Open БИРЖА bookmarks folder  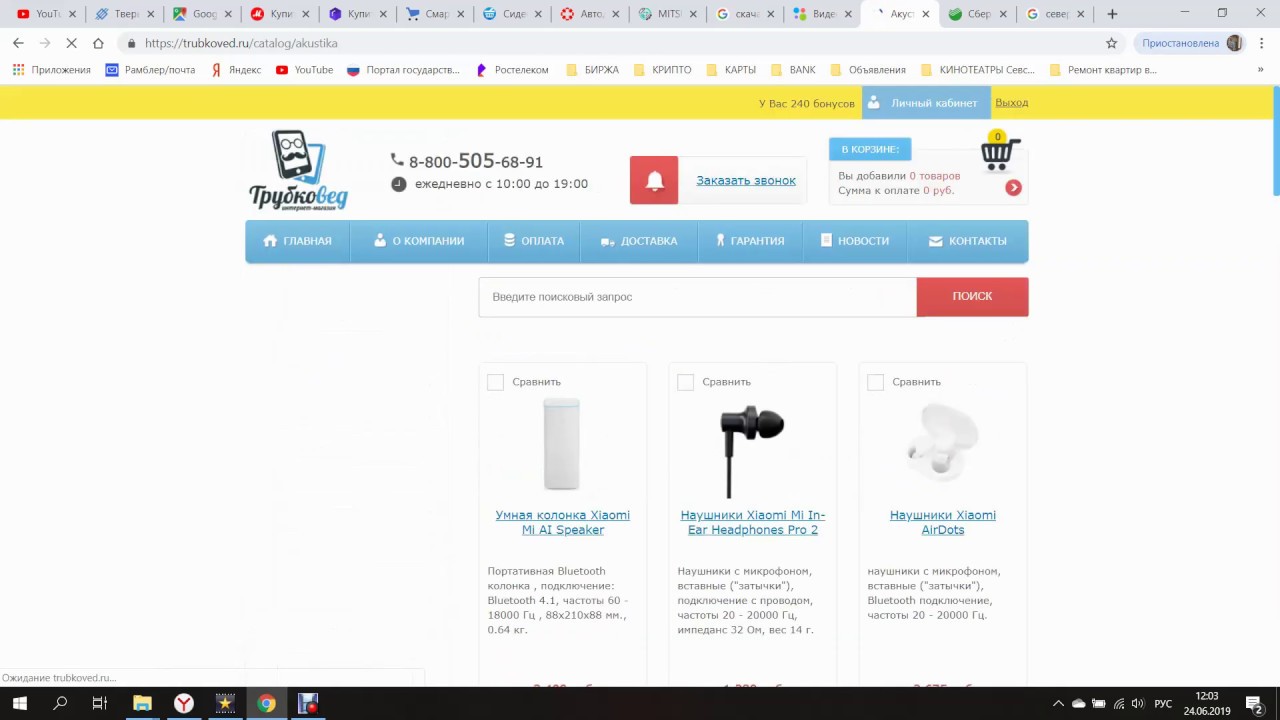tap(592, 70)
